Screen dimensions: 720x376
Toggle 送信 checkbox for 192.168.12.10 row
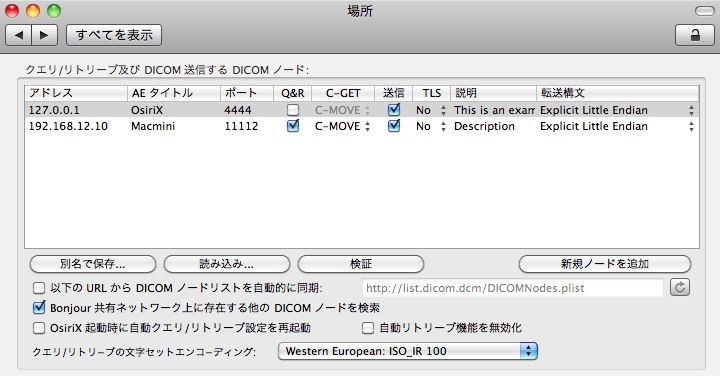click(394, 126)
